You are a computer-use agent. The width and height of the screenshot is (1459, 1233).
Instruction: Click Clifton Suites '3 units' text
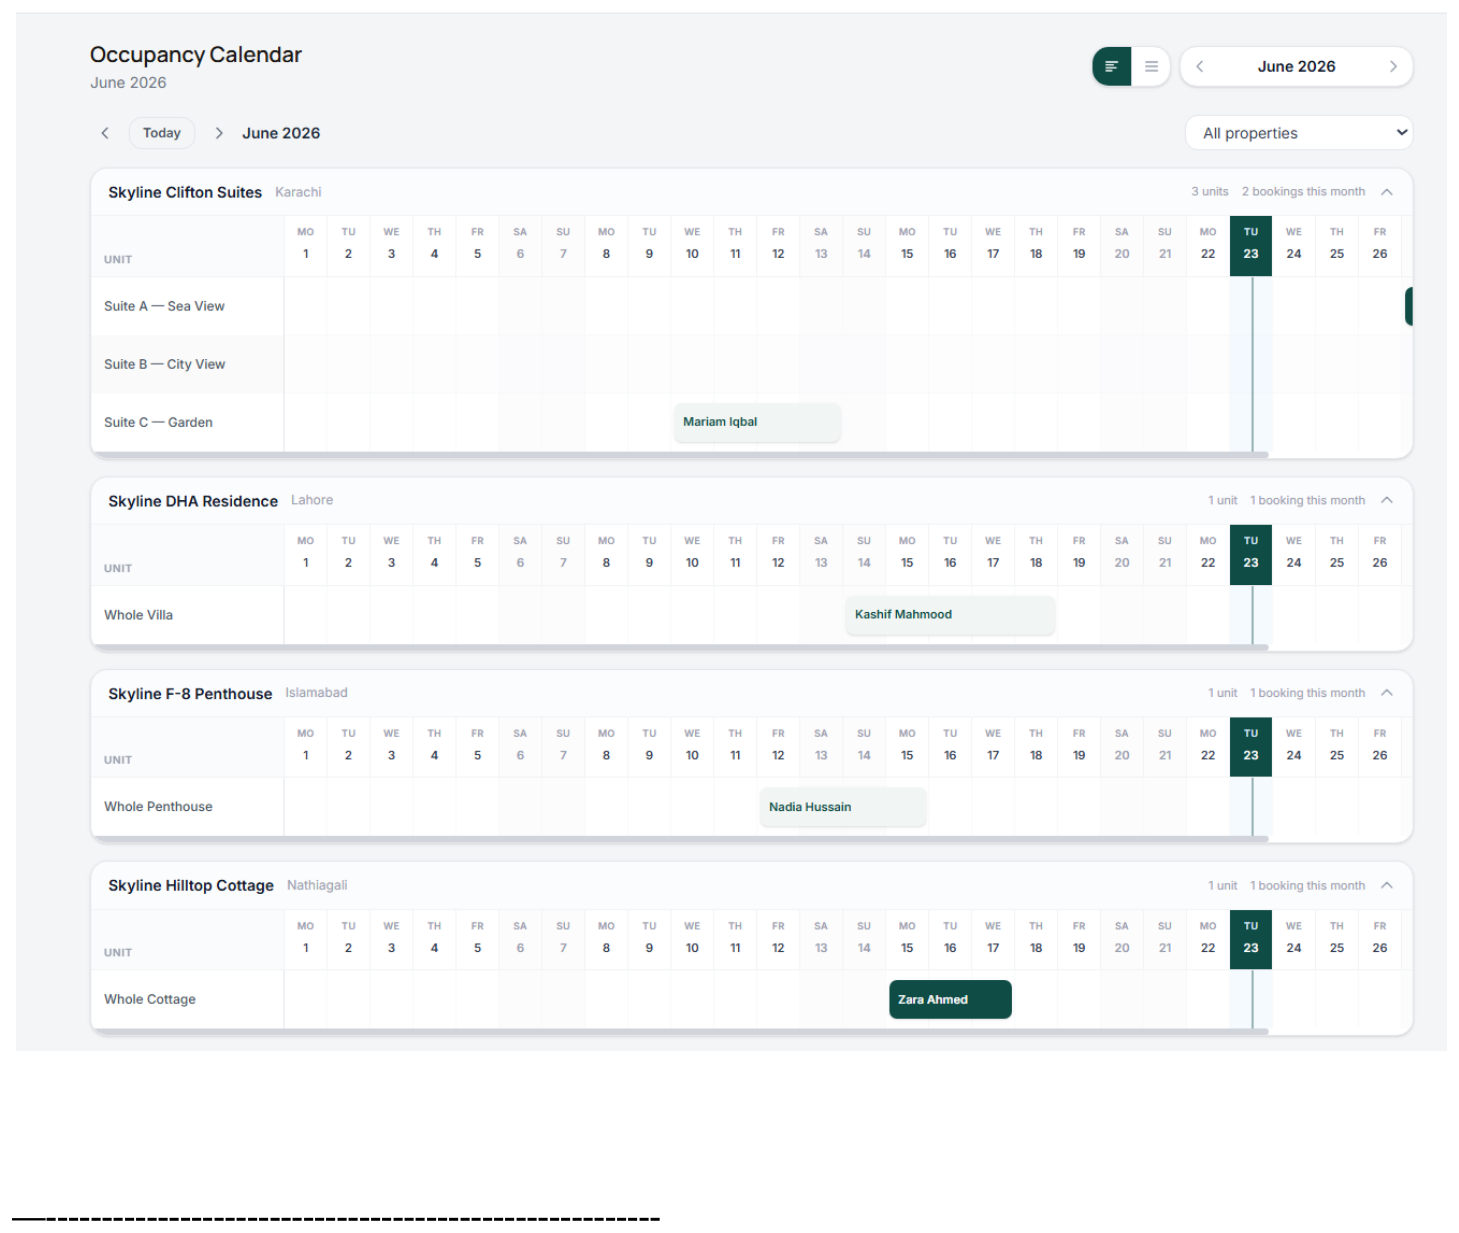pos(1210,192)
